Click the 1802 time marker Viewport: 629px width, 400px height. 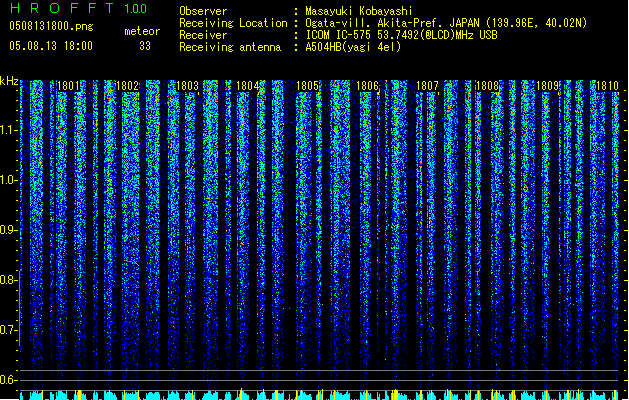click(x=128, y=86)
